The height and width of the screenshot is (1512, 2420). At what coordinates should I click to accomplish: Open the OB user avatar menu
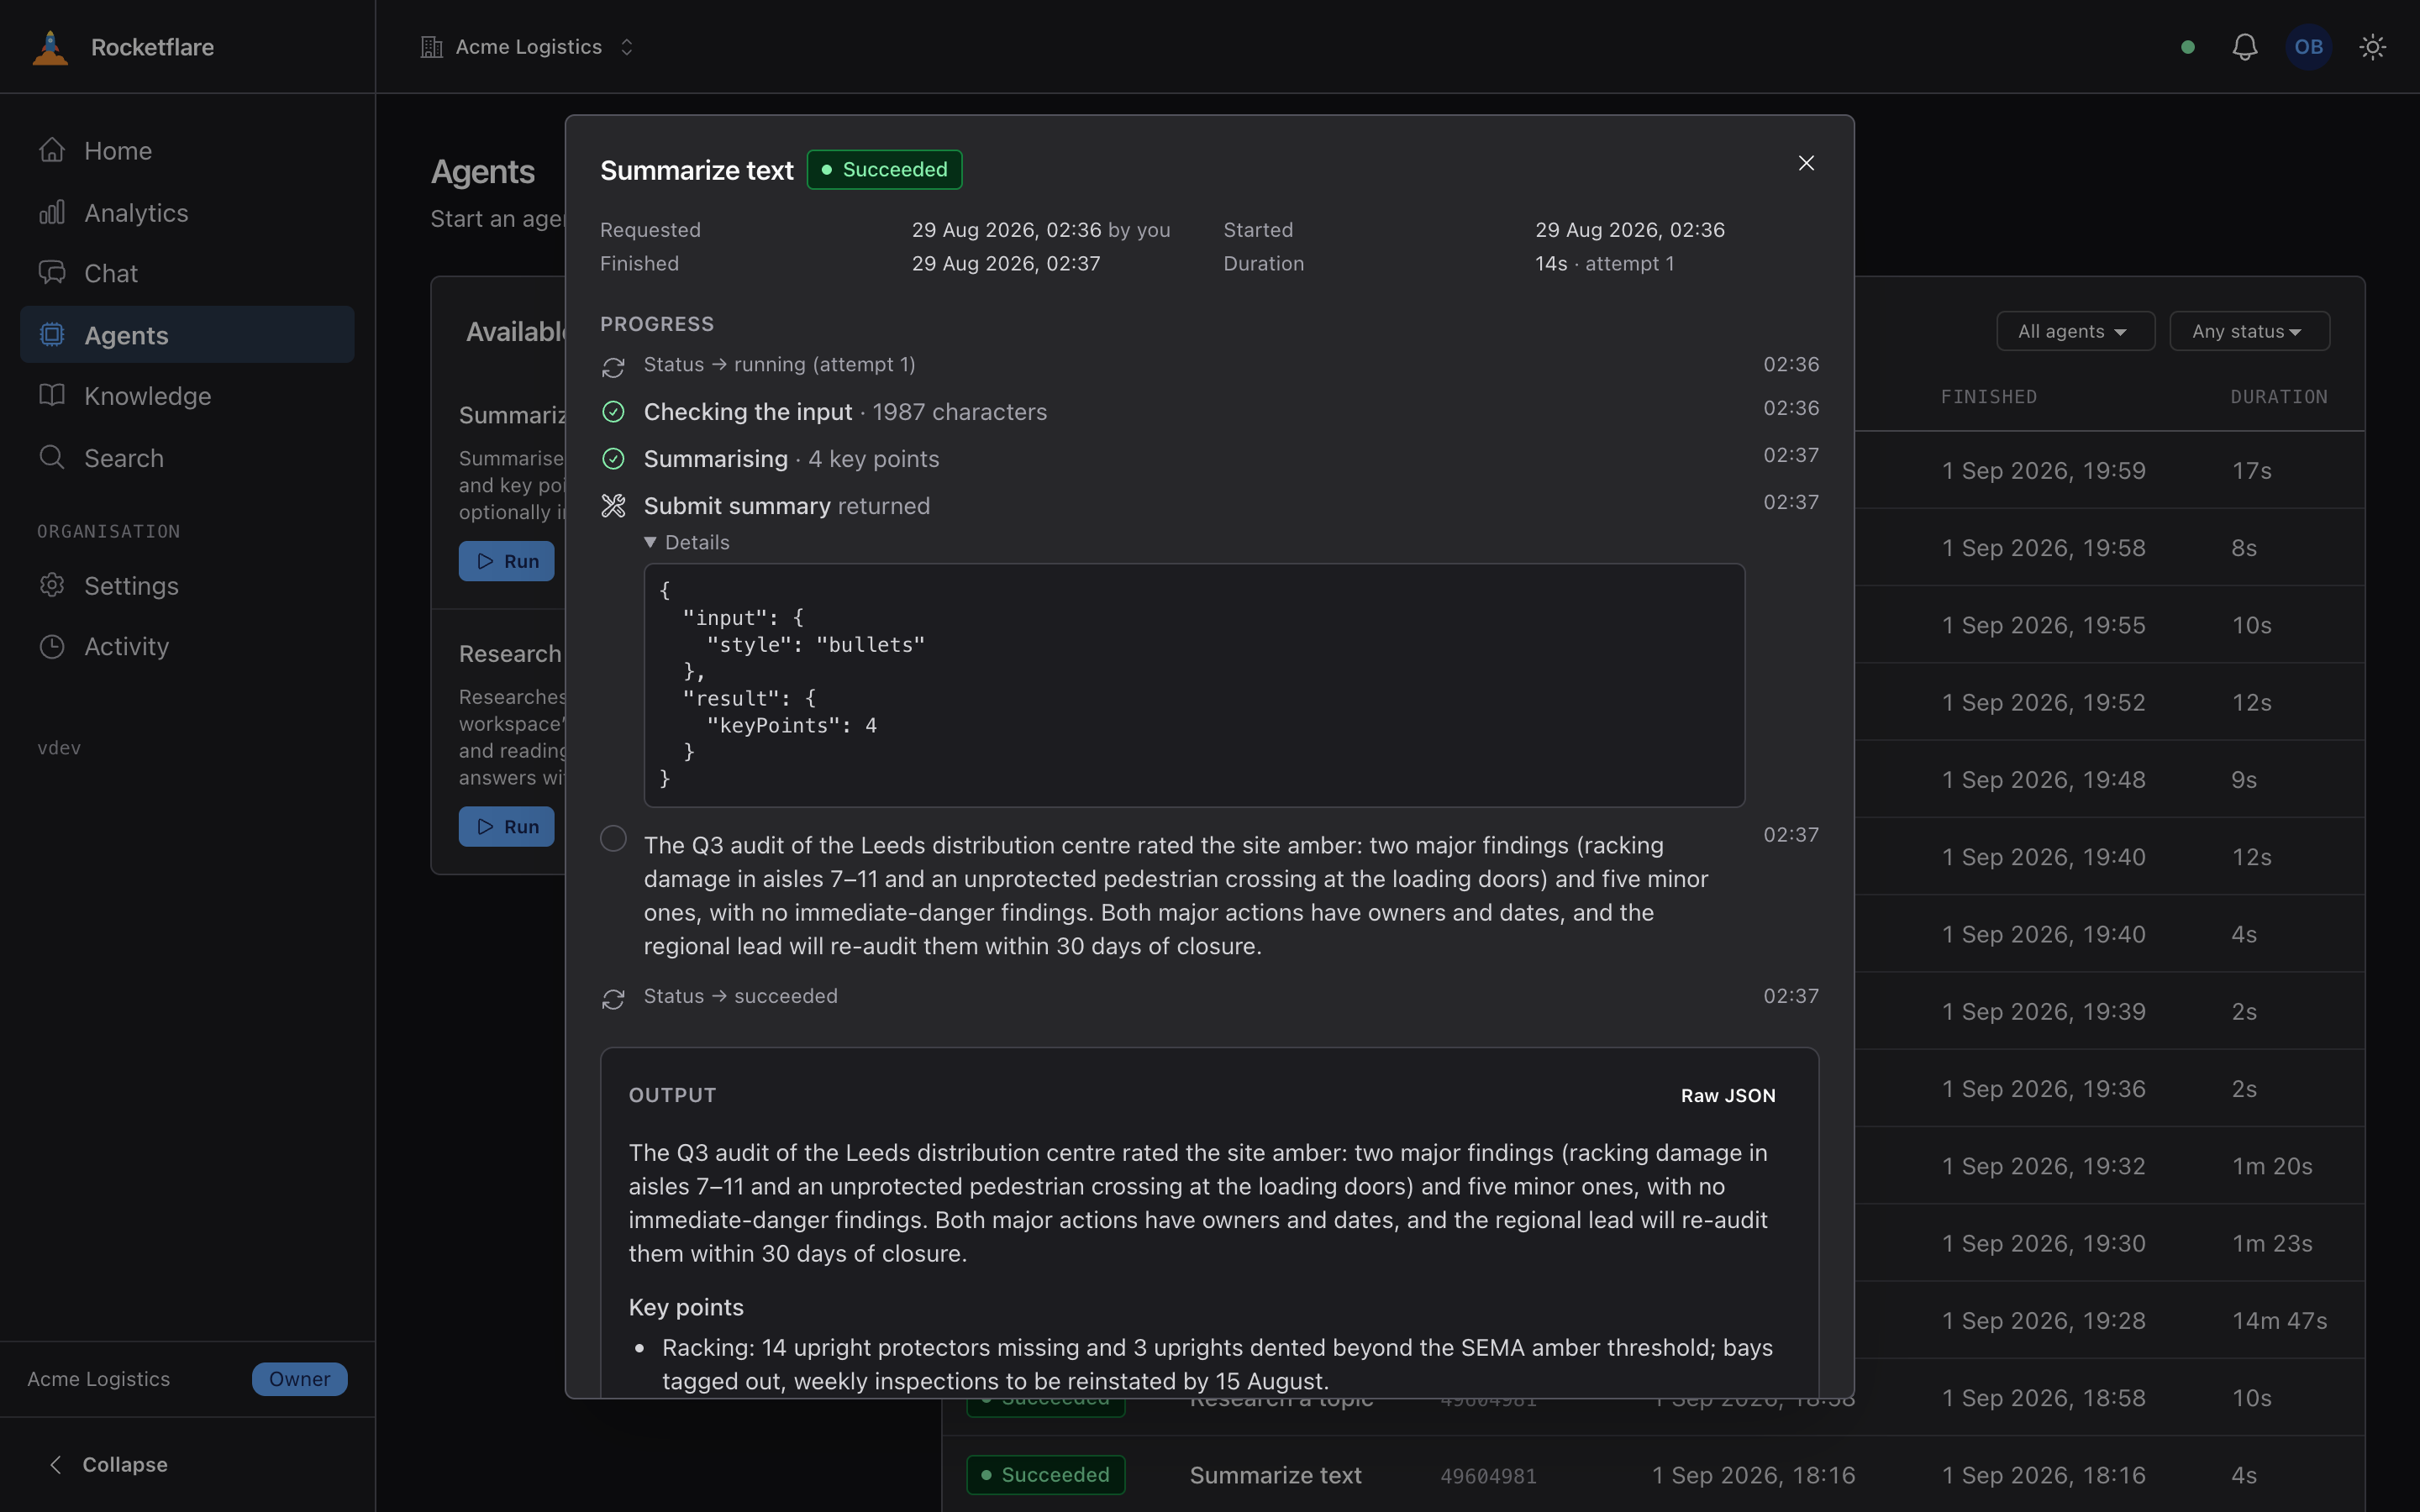coord(2309,47)
